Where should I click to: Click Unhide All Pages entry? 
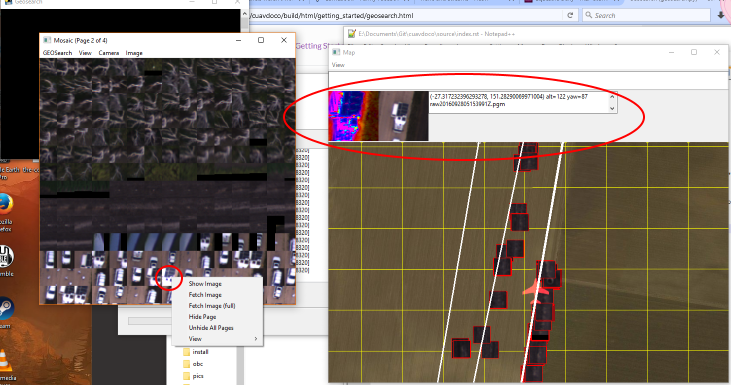211,328
